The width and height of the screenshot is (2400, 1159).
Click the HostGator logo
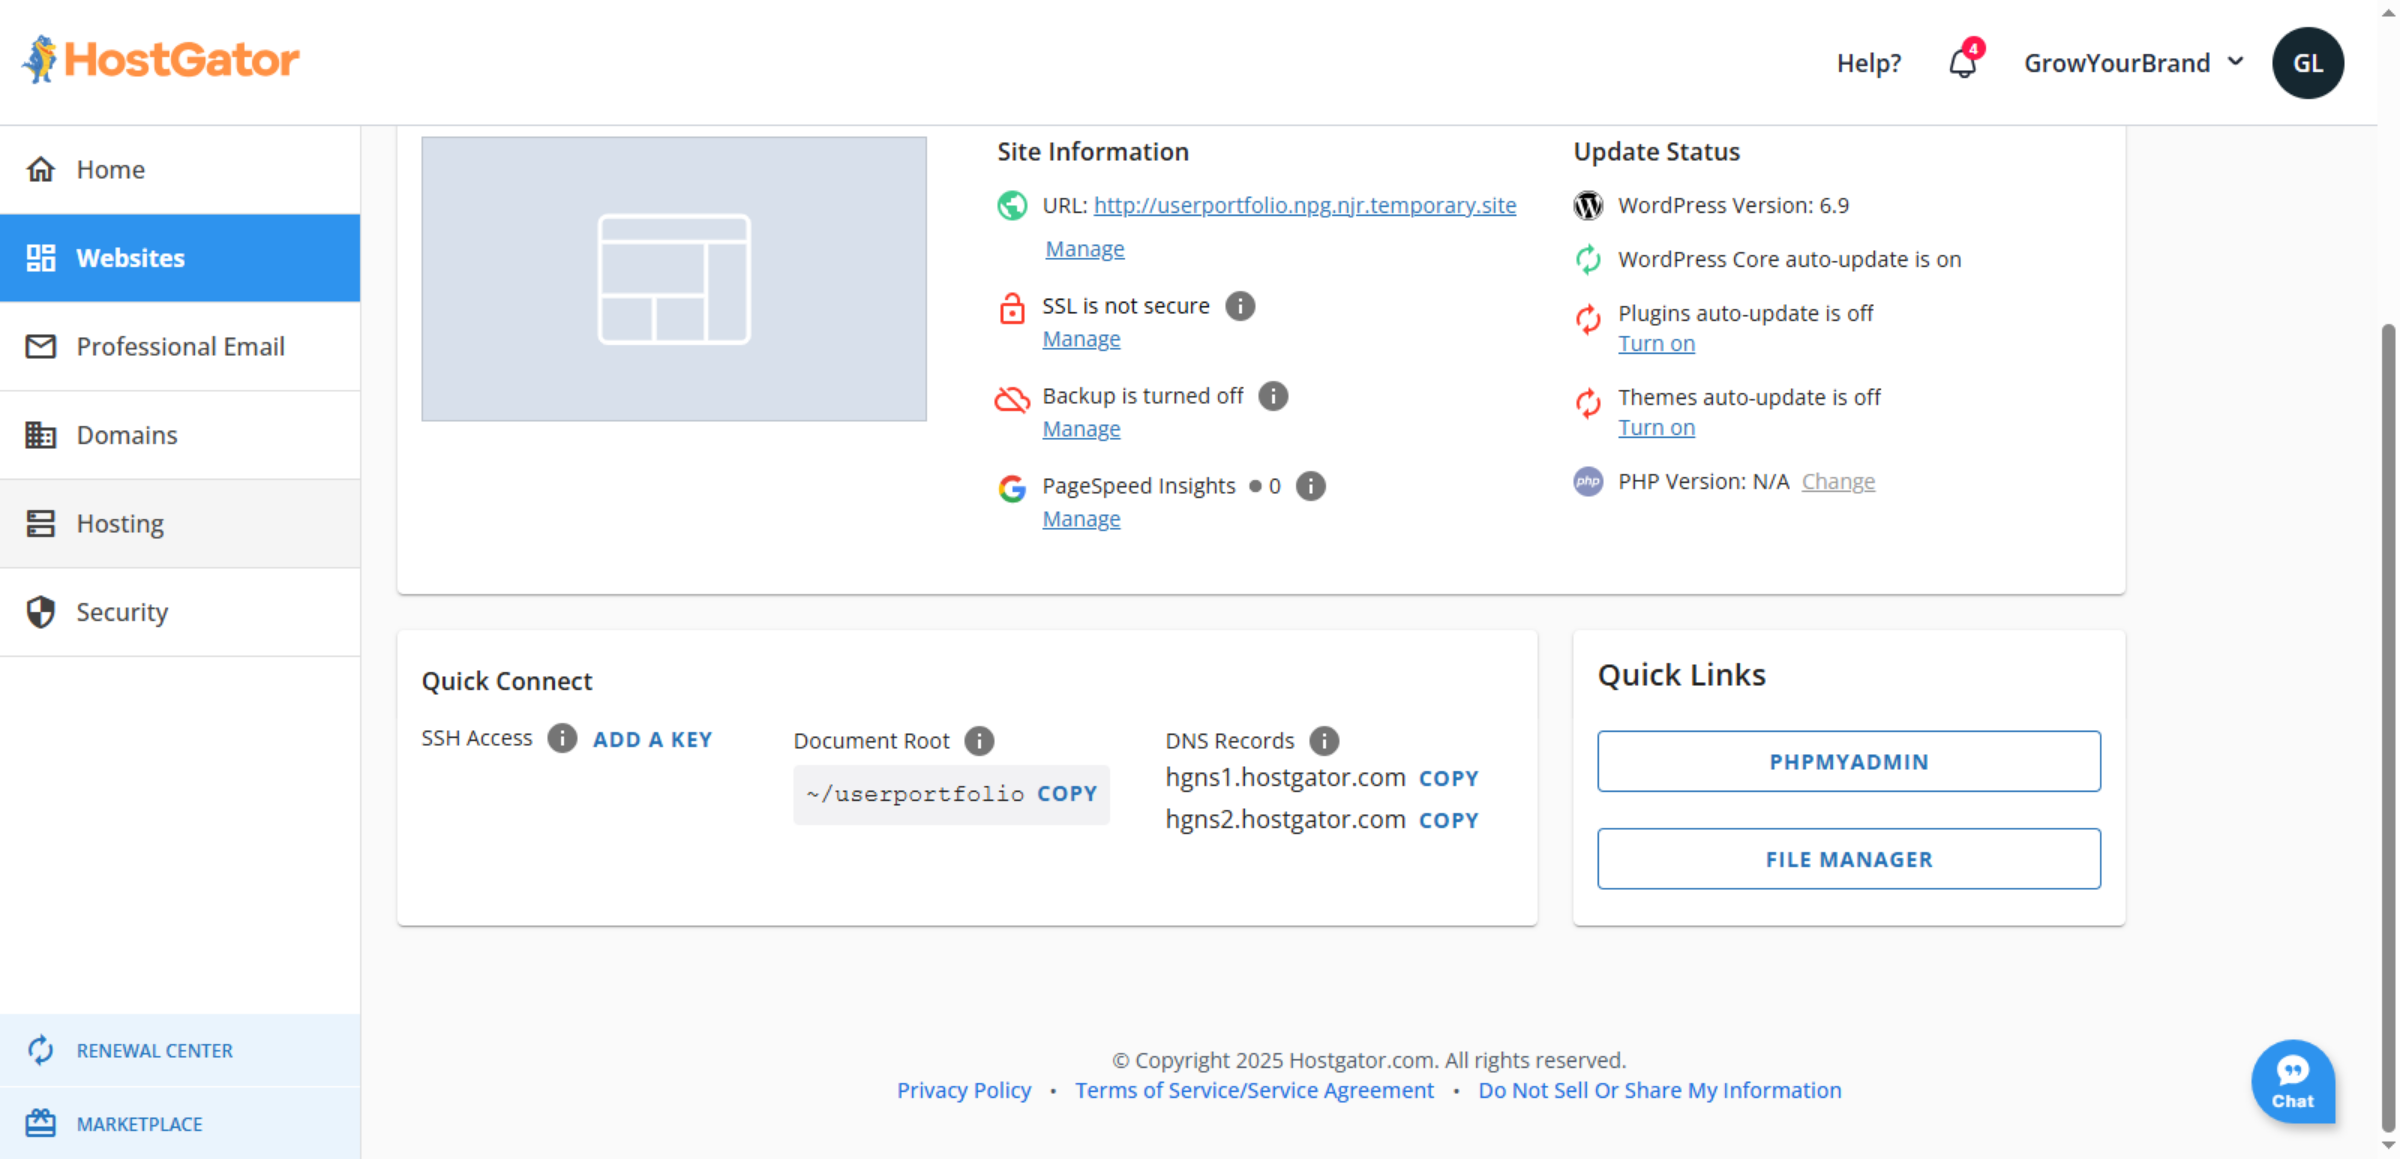pyautogui.click(x=160, y=59)
